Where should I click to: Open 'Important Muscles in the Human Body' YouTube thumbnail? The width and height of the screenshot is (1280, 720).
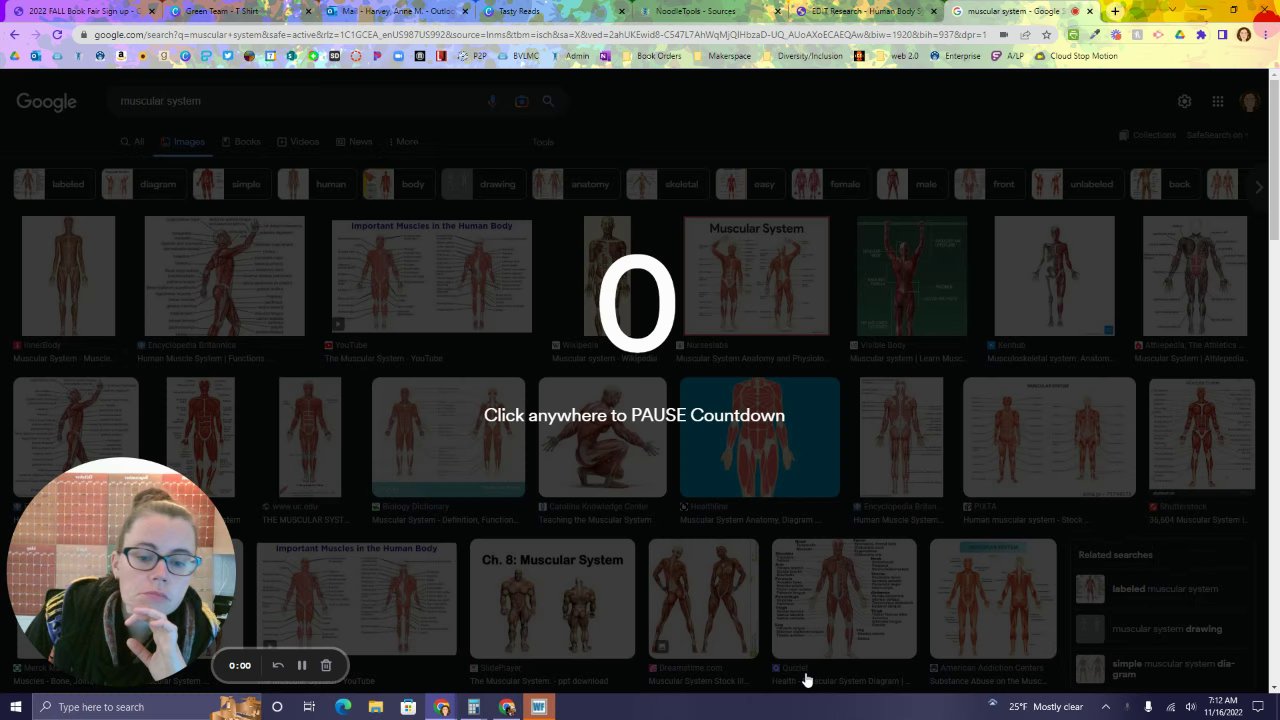click(432, 275)
